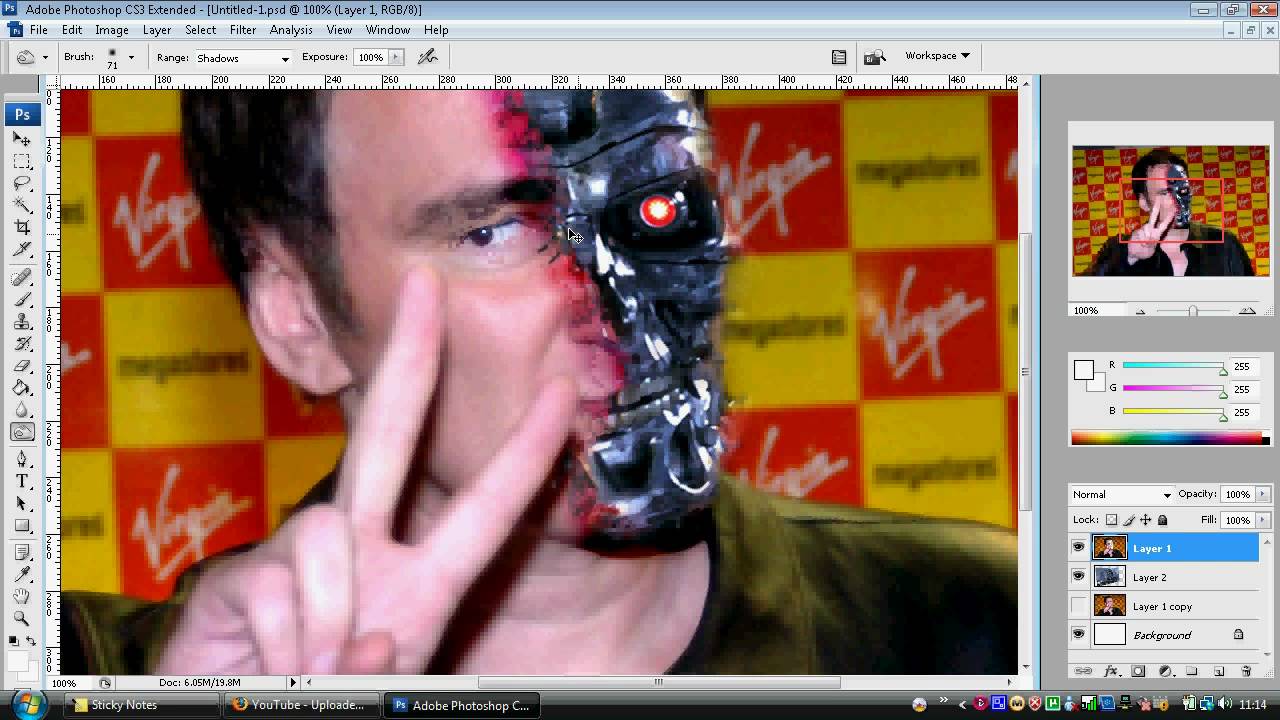Toggle lock all
This screenshot has height=720, width=1280.
click(1162, 520)
